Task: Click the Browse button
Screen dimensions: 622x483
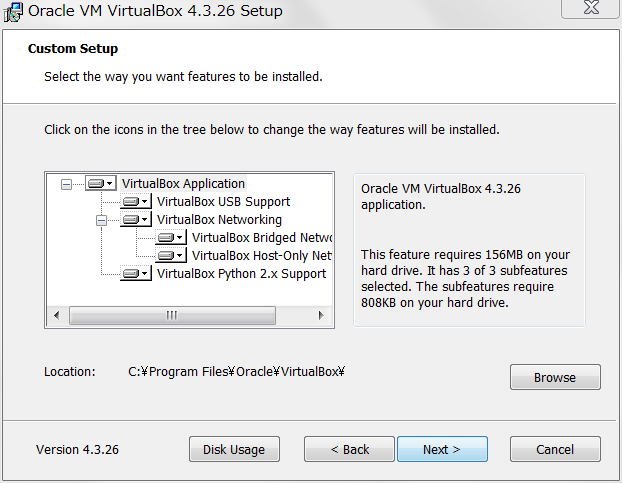Action: (x=555, y=378)
